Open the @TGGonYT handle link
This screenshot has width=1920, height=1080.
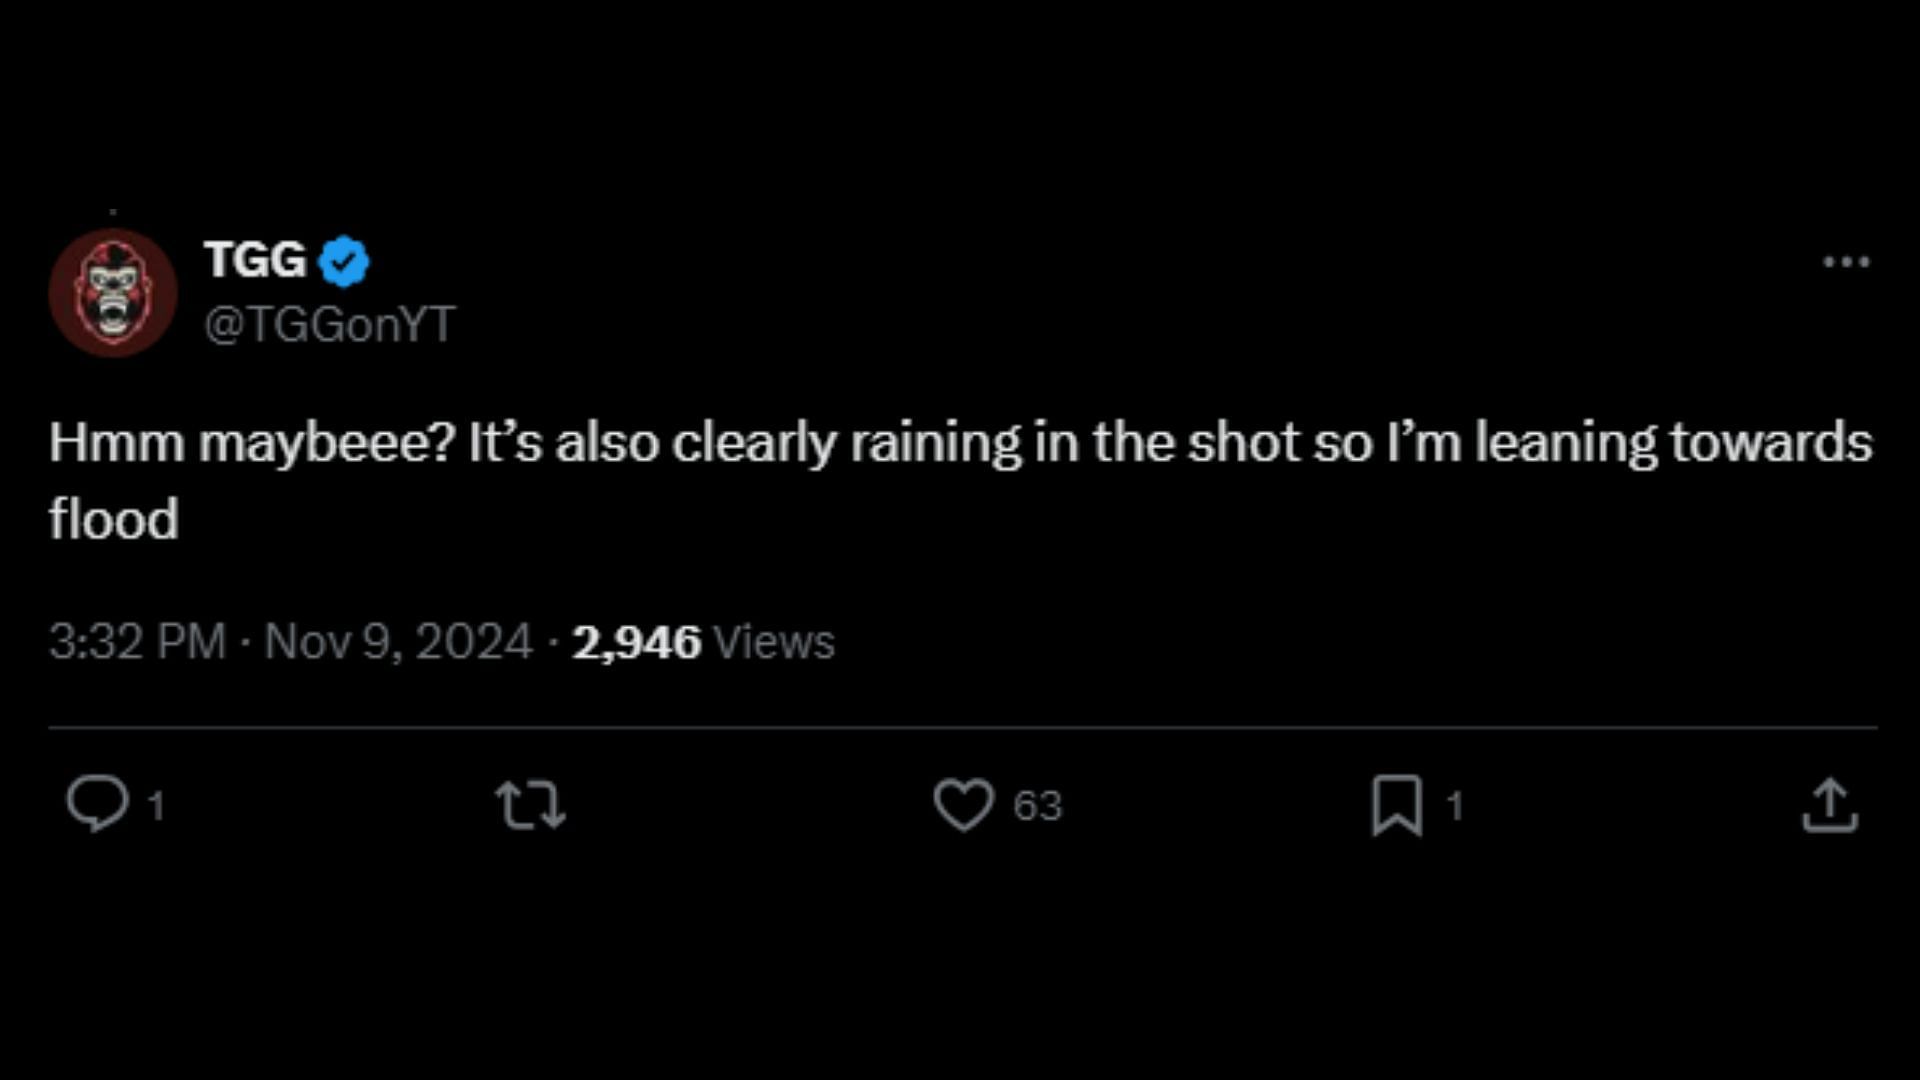click(330, 324)
